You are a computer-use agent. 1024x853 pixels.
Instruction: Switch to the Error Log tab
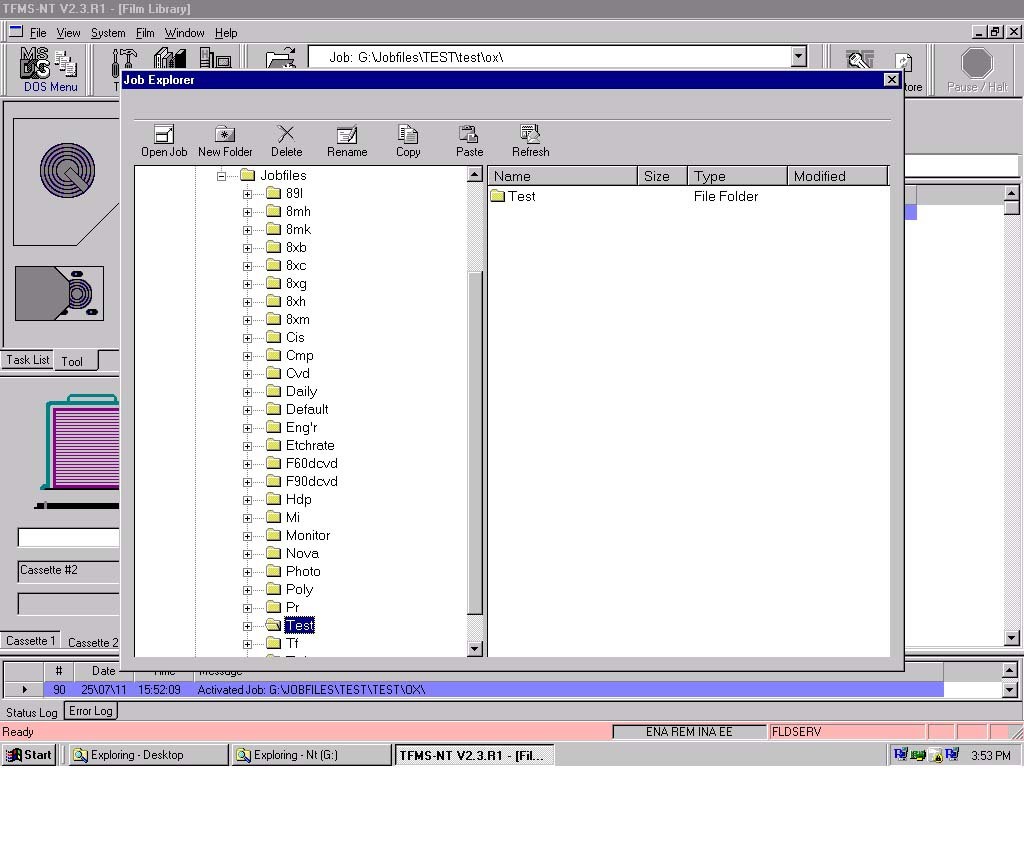pos(91,711)
